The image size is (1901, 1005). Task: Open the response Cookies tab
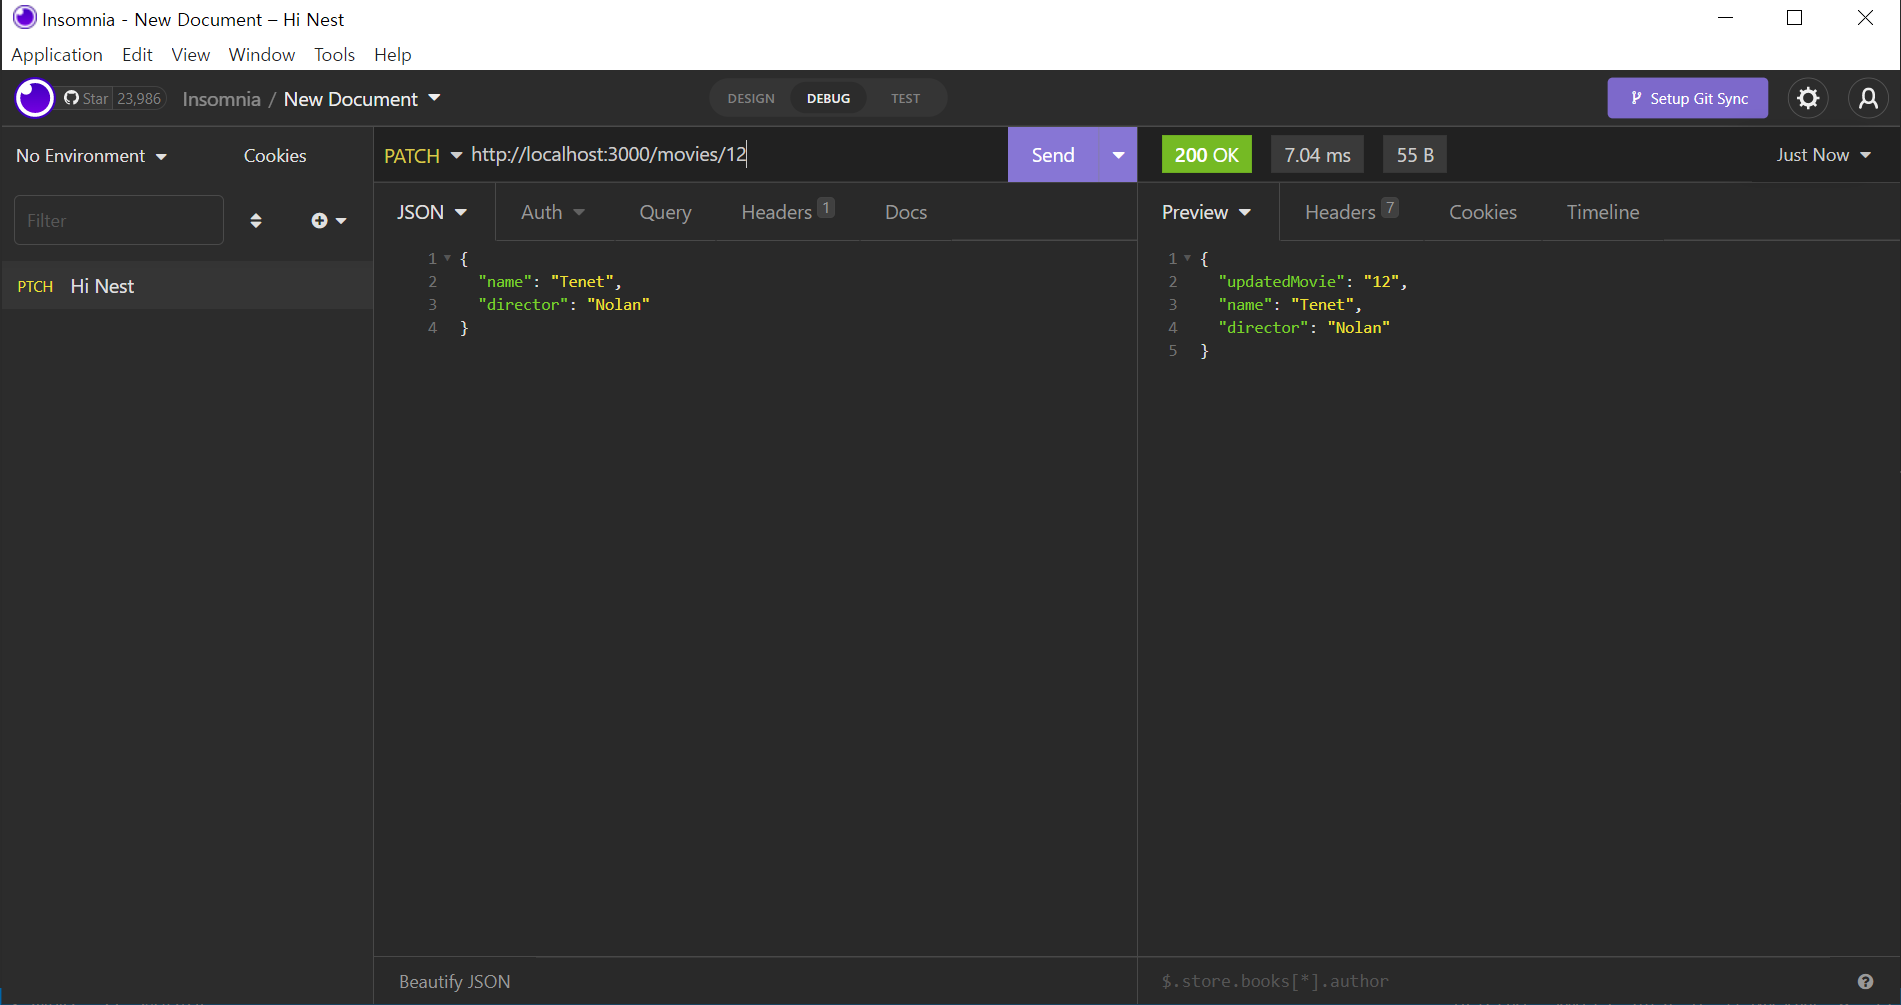pyautogui.click(x=1483, y=212)
